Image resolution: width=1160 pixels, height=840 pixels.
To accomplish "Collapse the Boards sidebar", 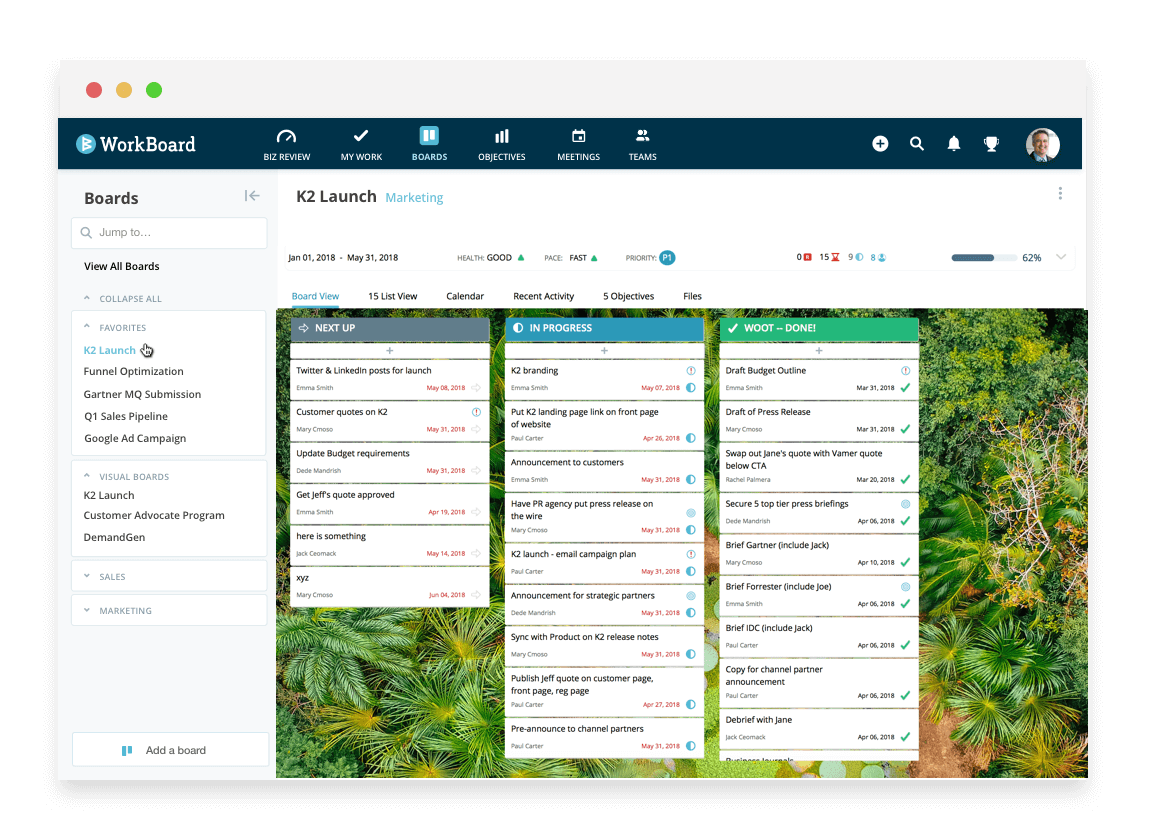I will pyautogui.click(x=252, y=196).
